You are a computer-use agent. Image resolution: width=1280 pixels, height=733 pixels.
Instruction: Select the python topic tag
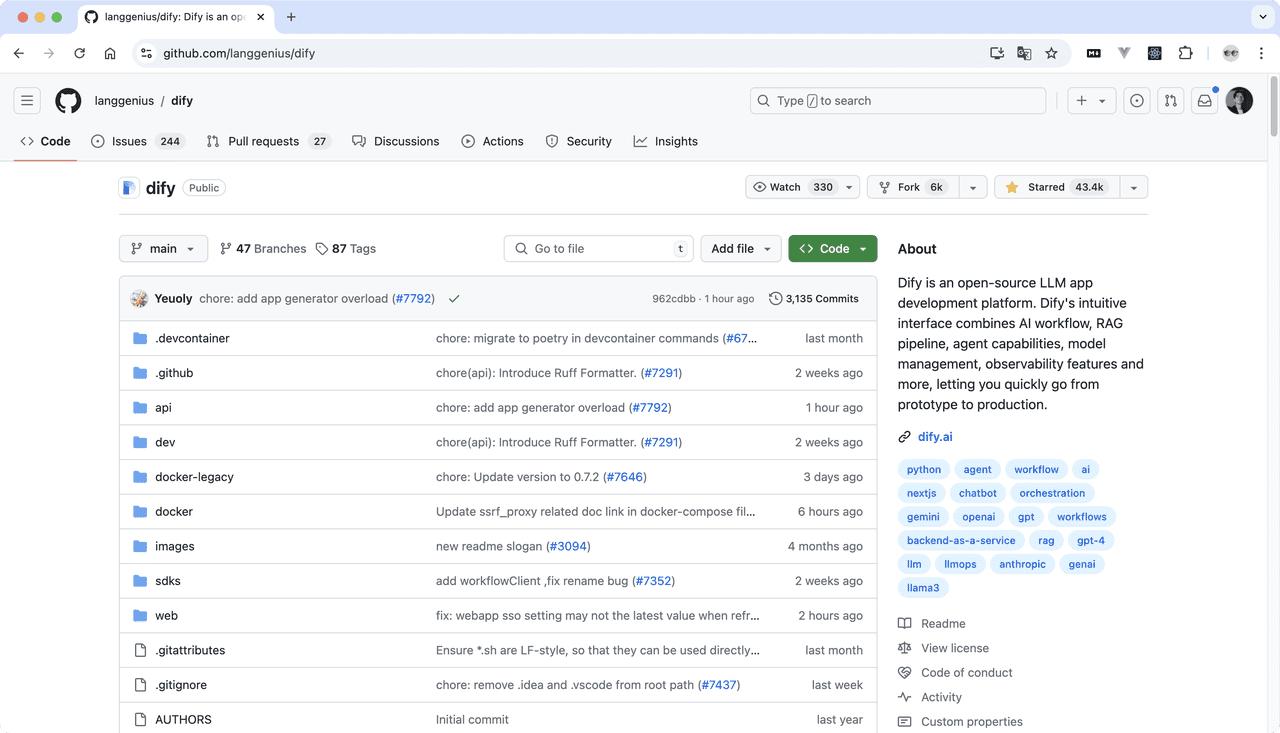[924, 469]
